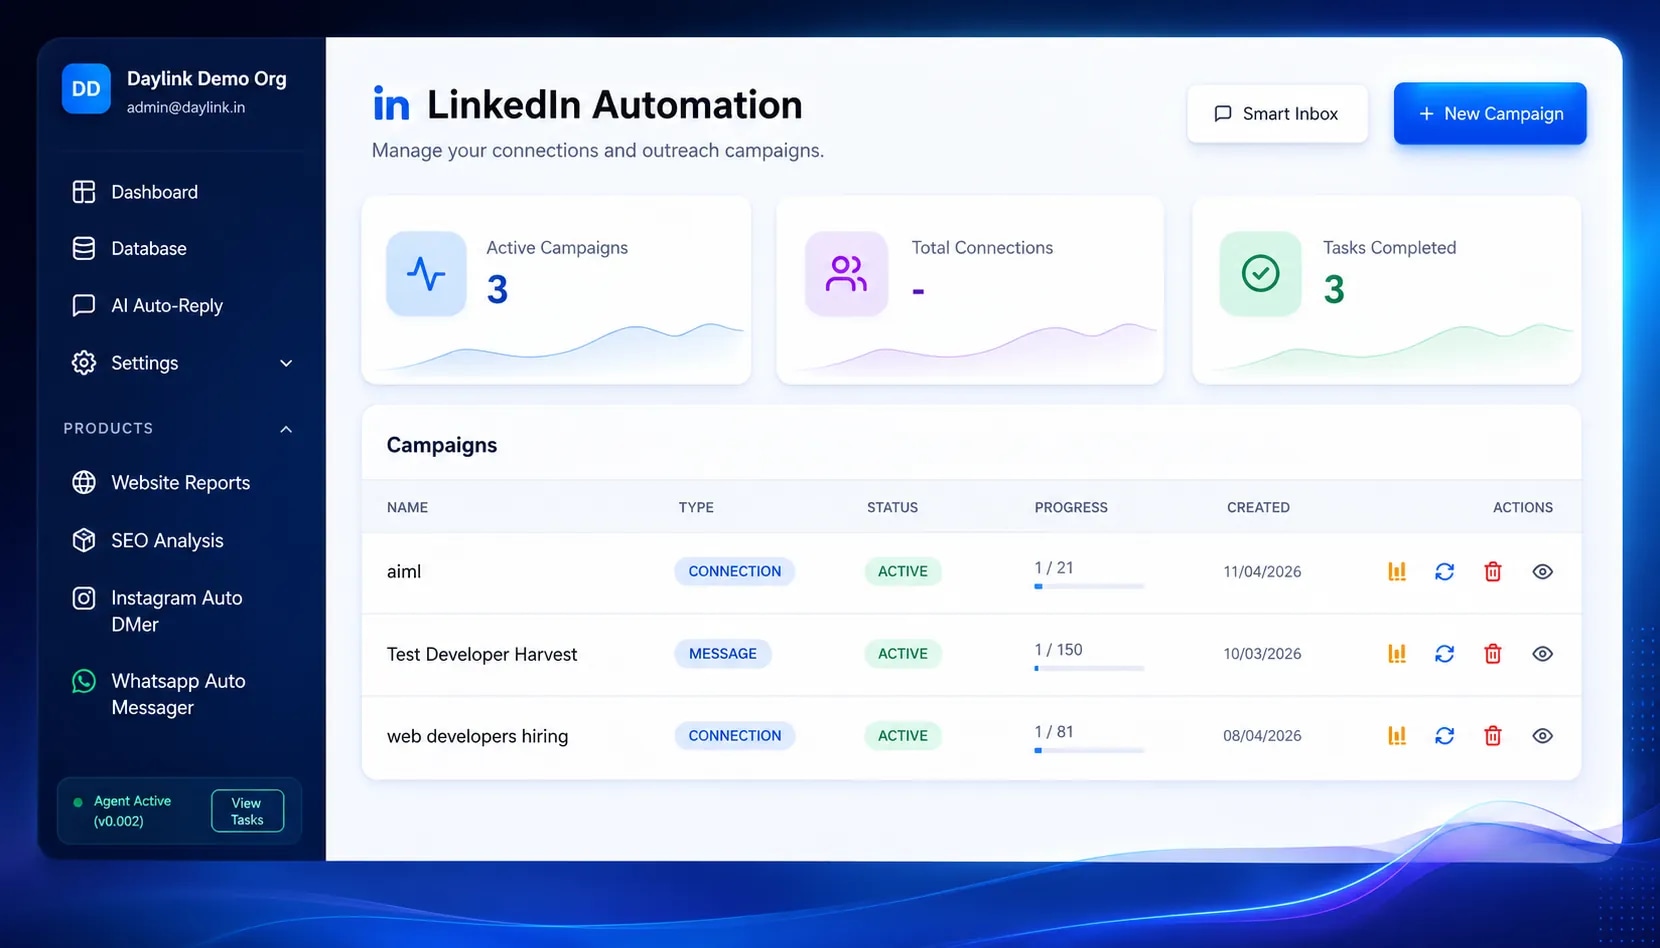Image resolution: width=1660 pixels, height=948 pixels.
Task: Toggle view eye for web developers hiring
Action: pyautogui.click(x=1542, y=736)
